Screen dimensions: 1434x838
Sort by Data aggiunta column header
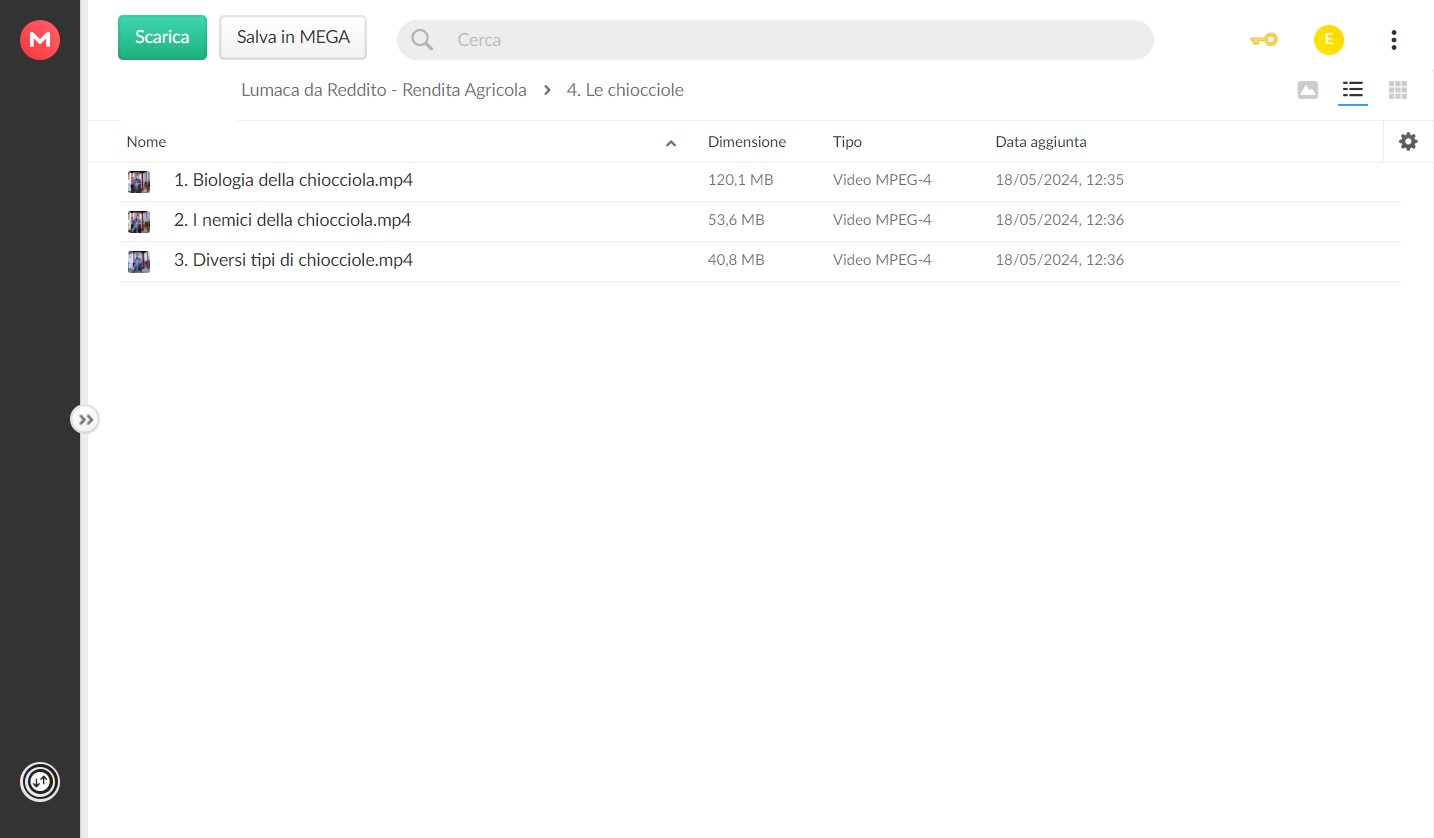1041,142
